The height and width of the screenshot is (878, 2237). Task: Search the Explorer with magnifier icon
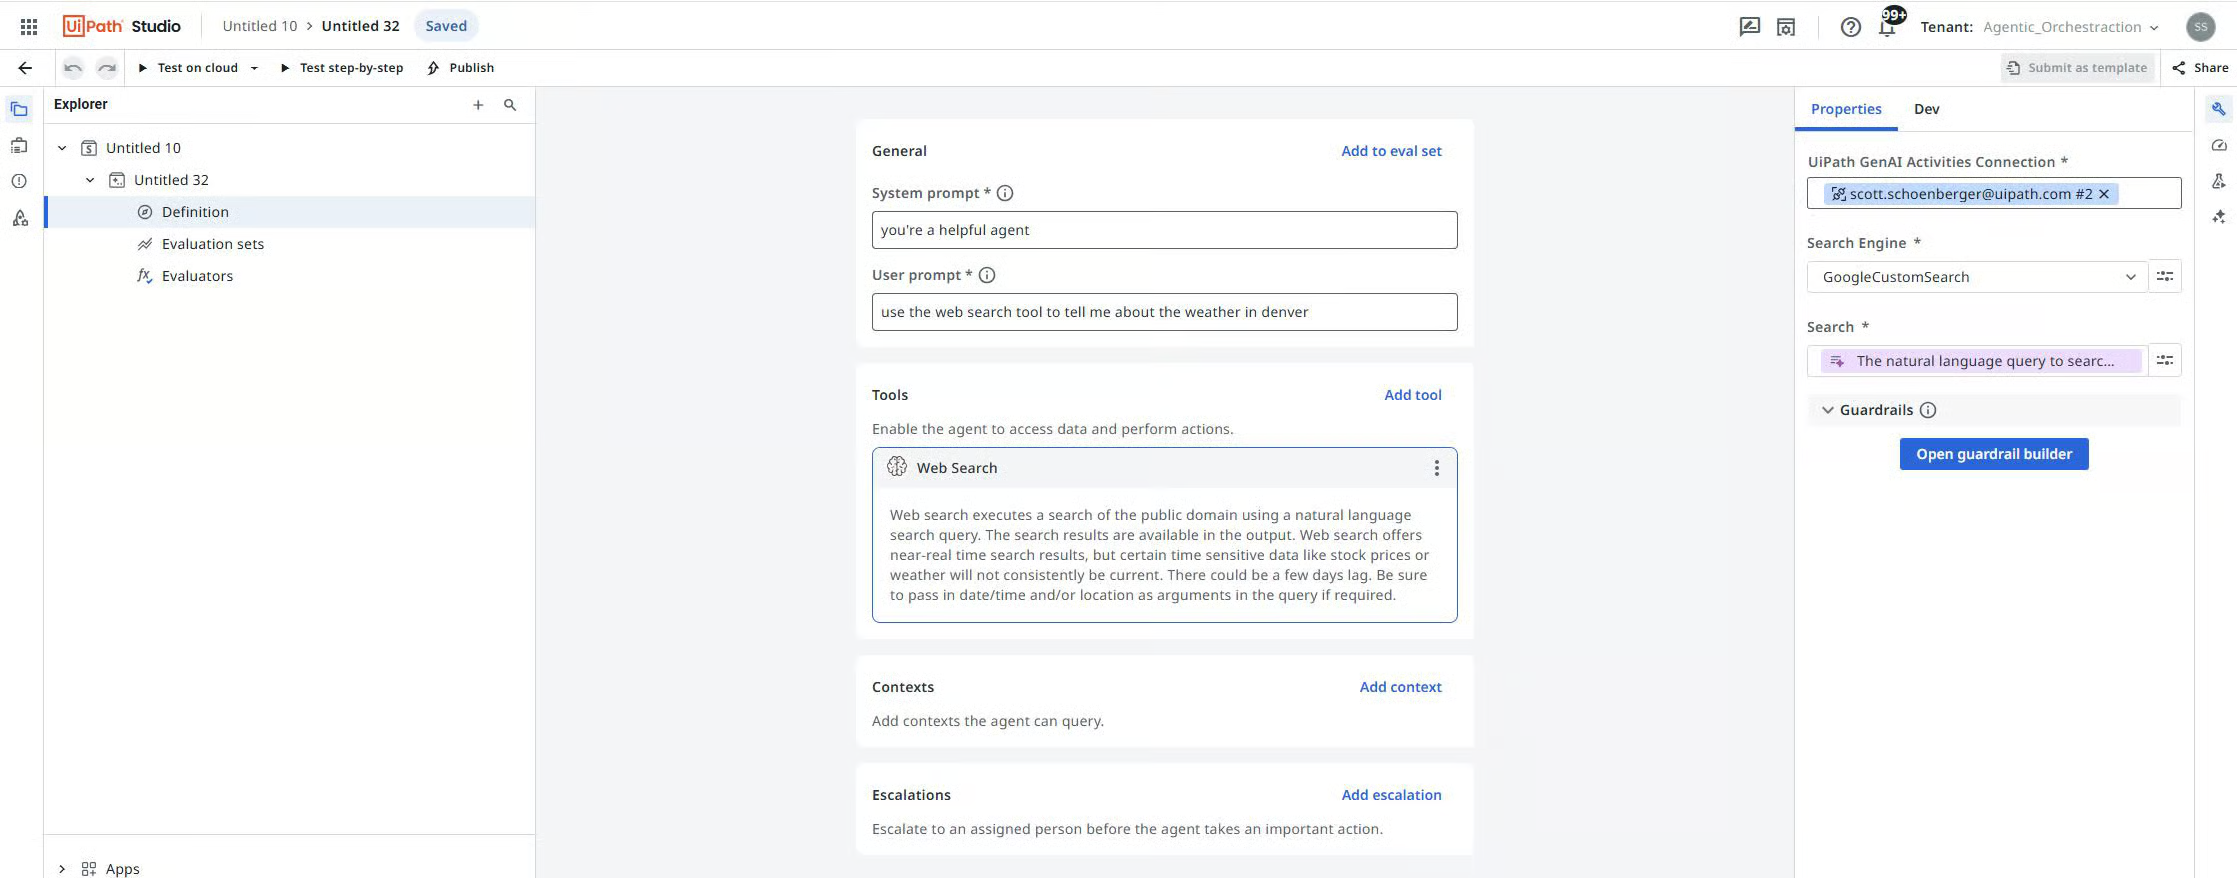[x=510, y=105]
